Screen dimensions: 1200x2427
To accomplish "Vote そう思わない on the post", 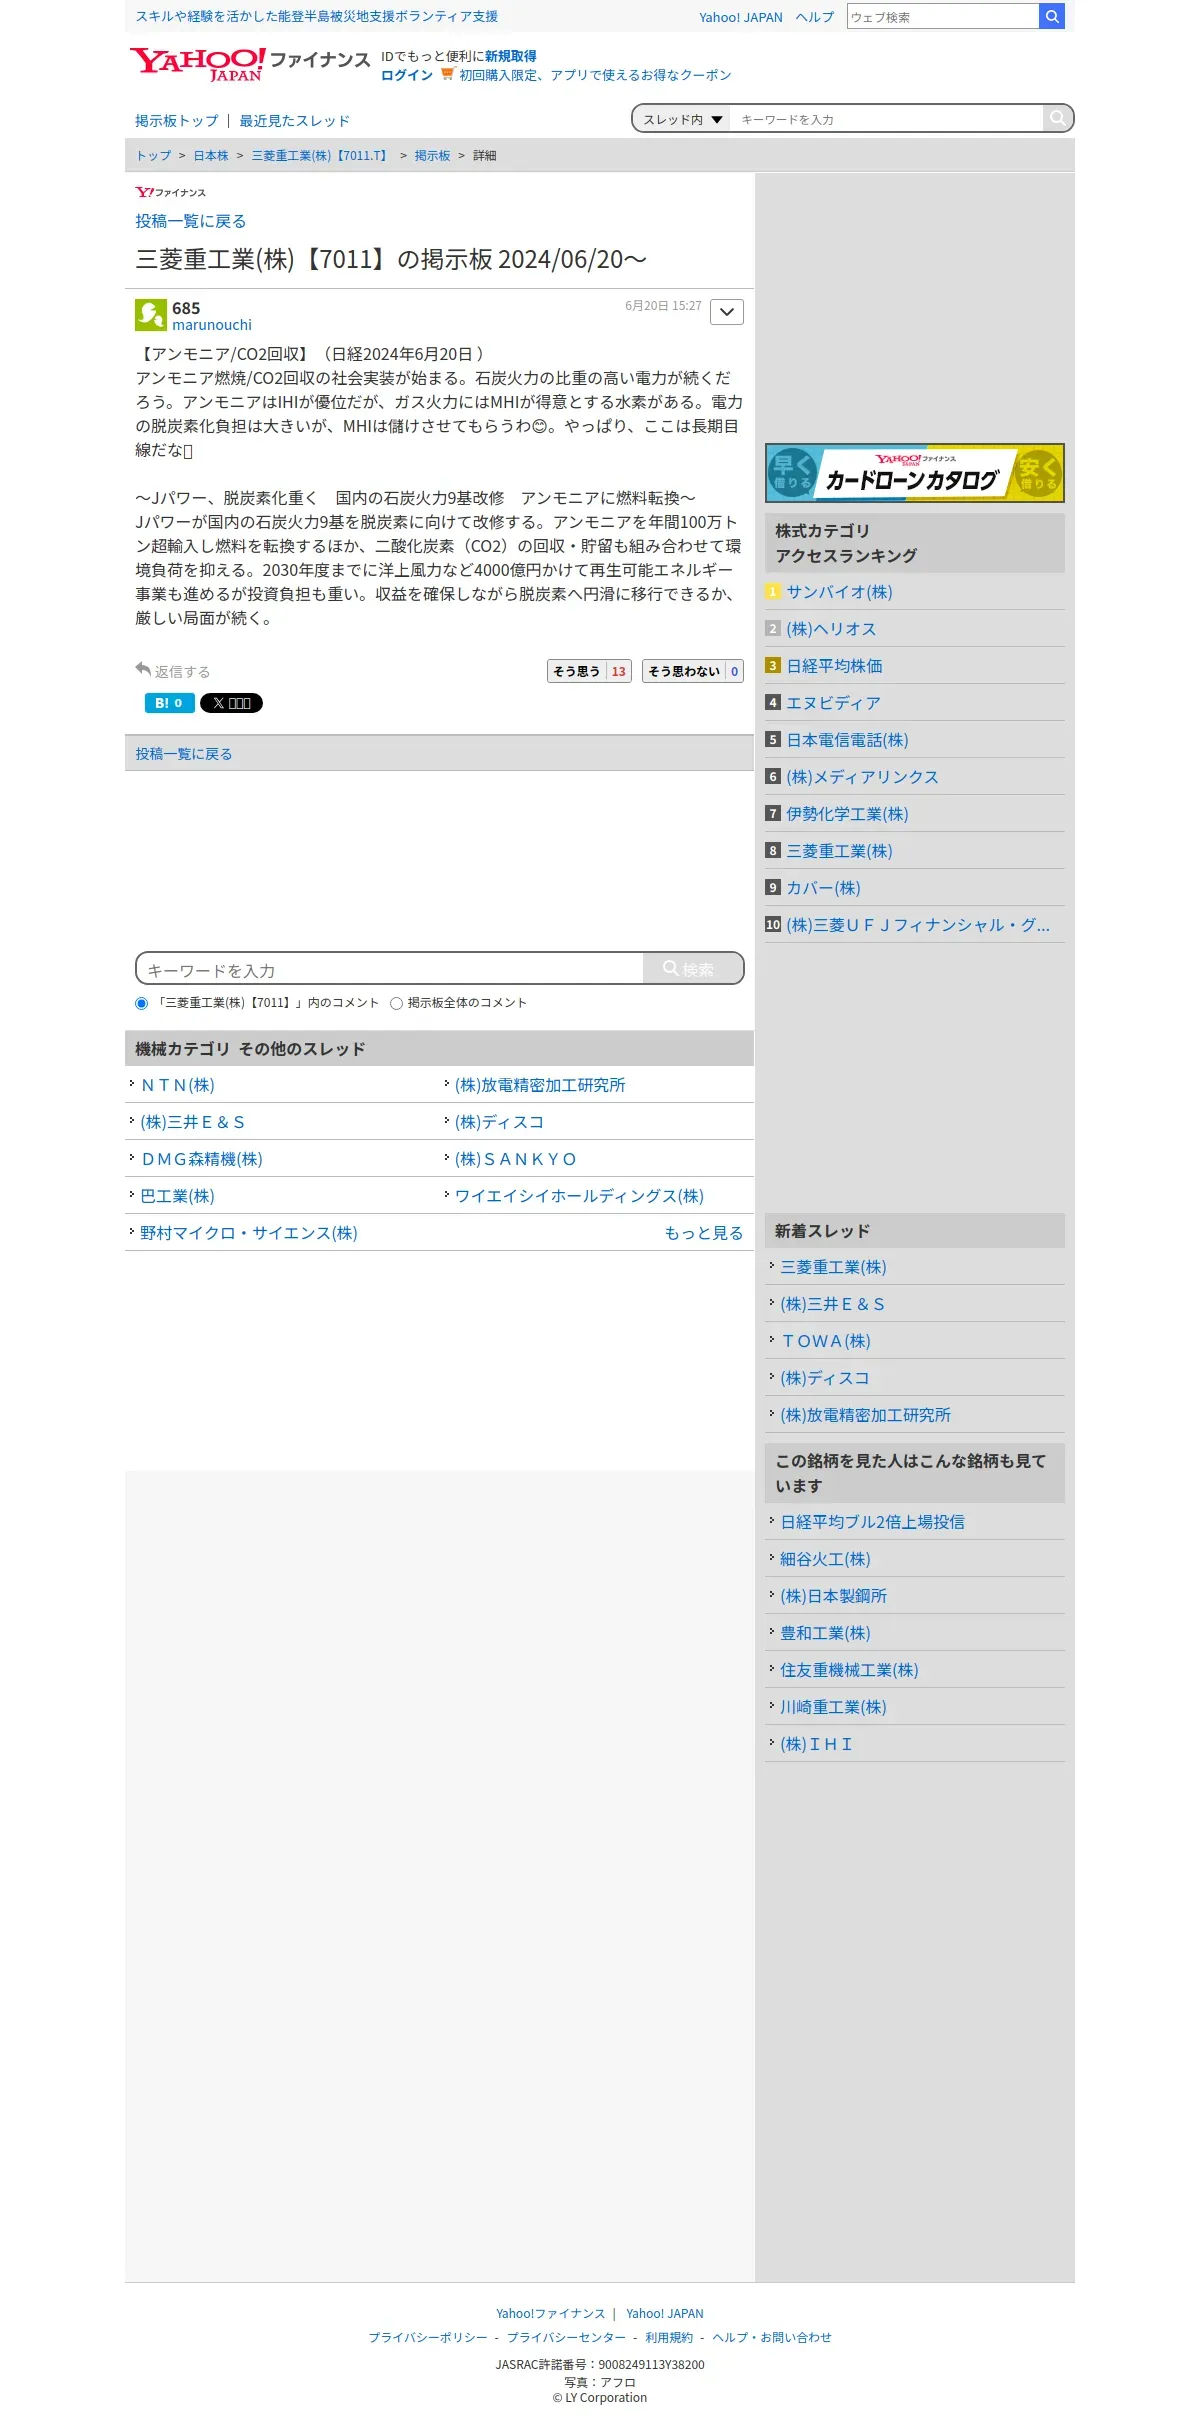I will pos(692,671).
